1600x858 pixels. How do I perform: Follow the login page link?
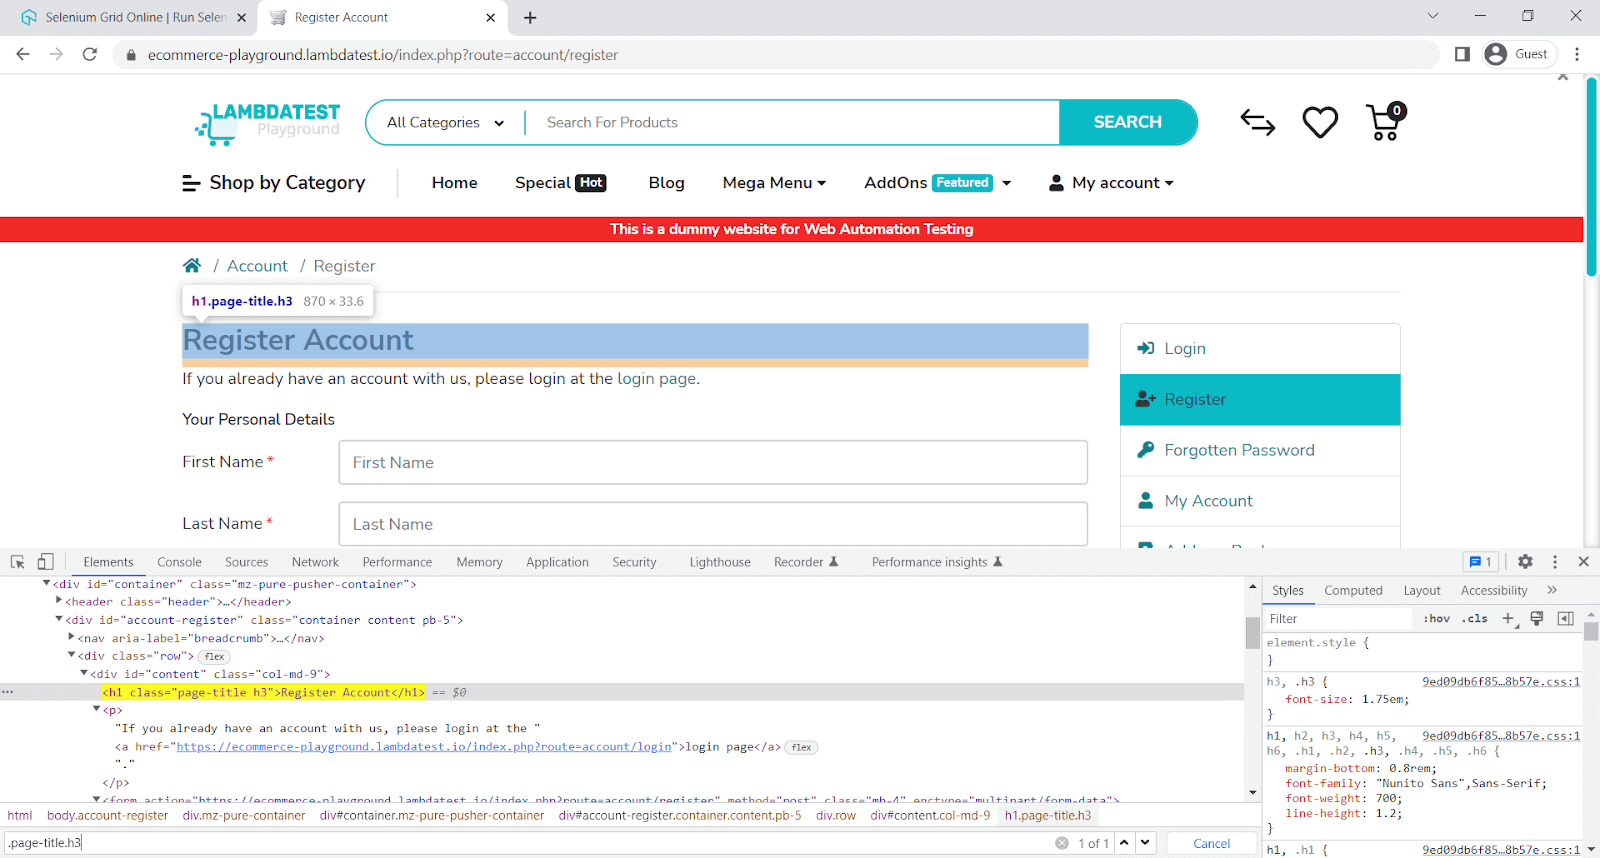click(656, 379)
